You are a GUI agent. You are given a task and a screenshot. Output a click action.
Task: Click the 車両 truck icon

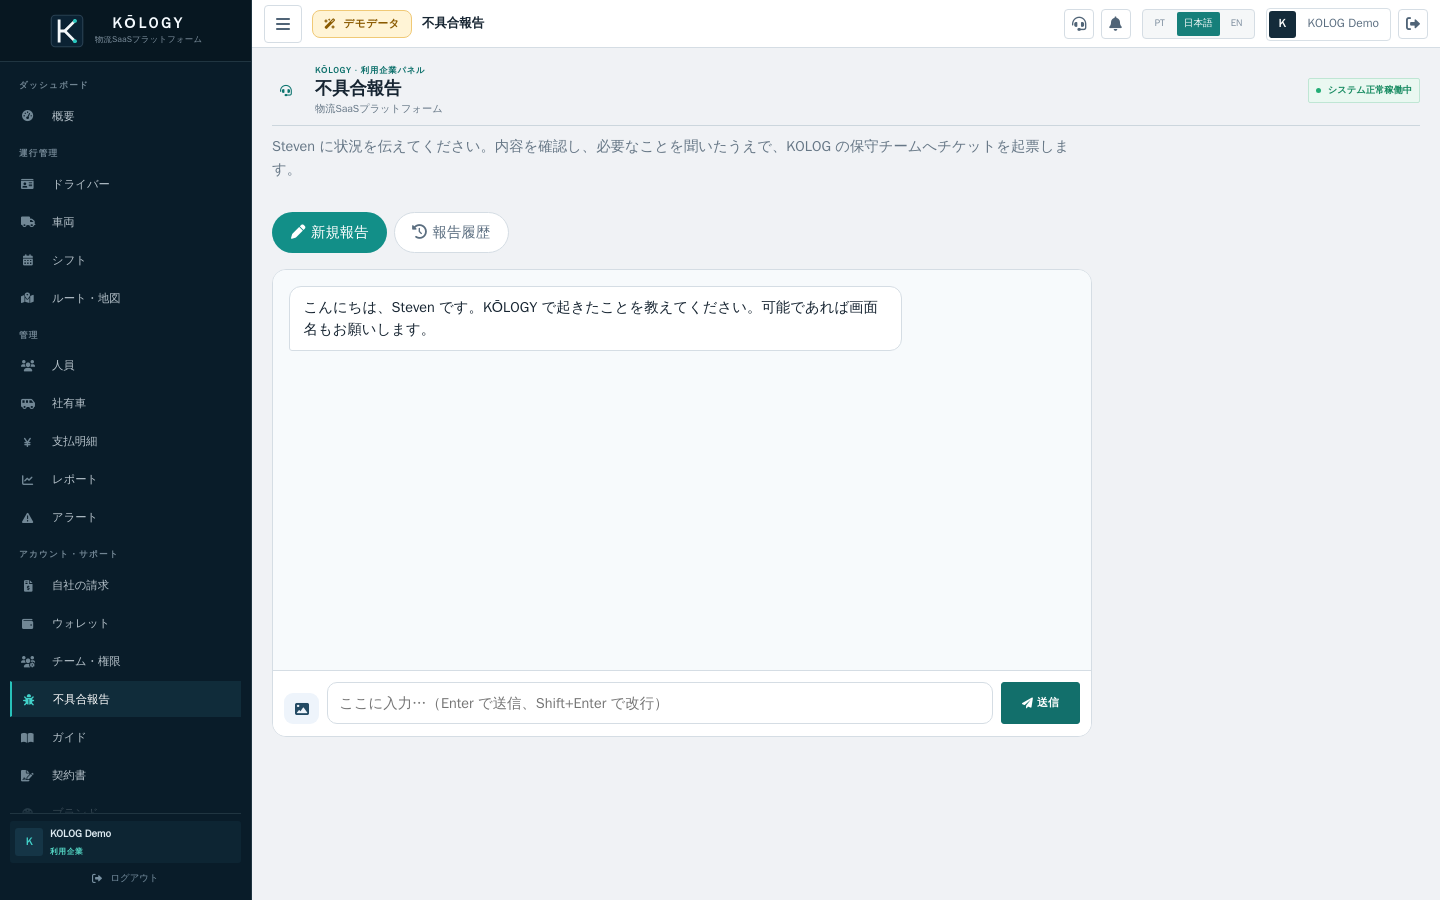pos(28,222)
